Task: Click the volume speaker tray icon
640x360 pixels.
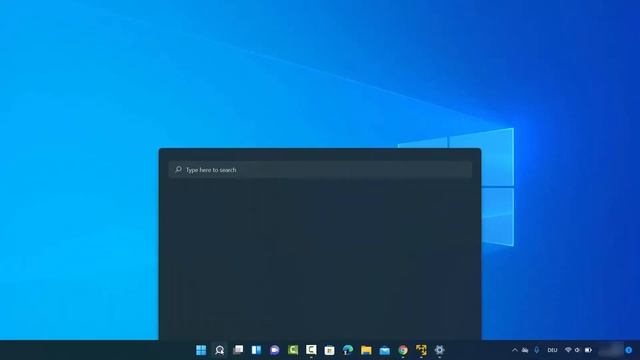Action: pos(577,350)
